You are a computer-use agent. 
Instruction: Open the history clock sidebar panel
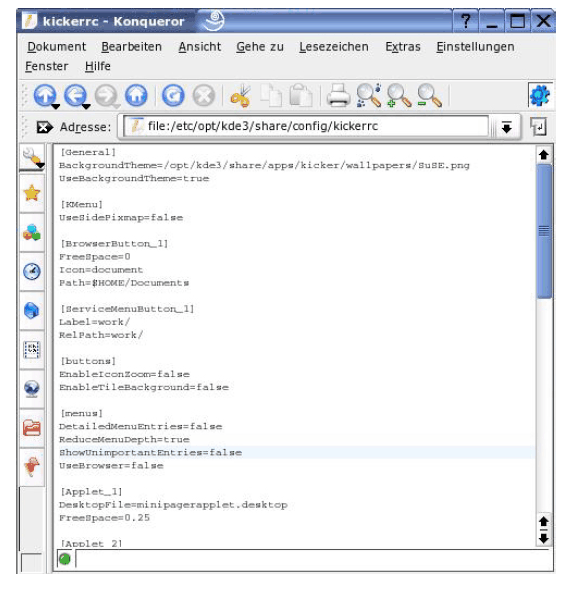(x=32, y=271)
